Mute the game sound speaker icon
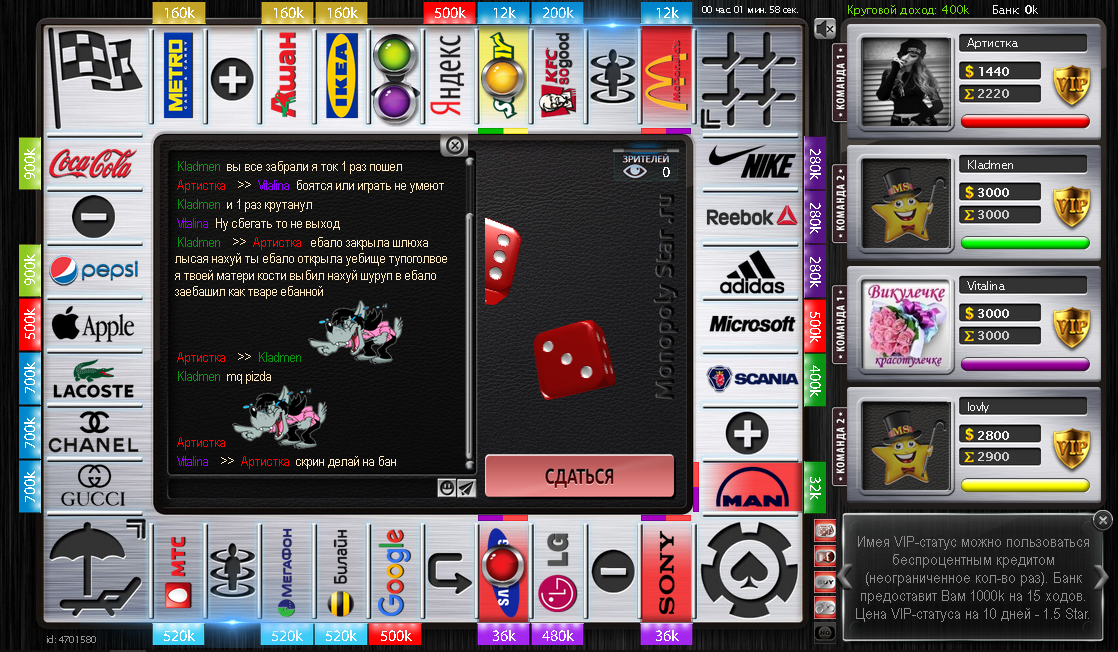The image size is (1118, 652). tap(824, 29)
